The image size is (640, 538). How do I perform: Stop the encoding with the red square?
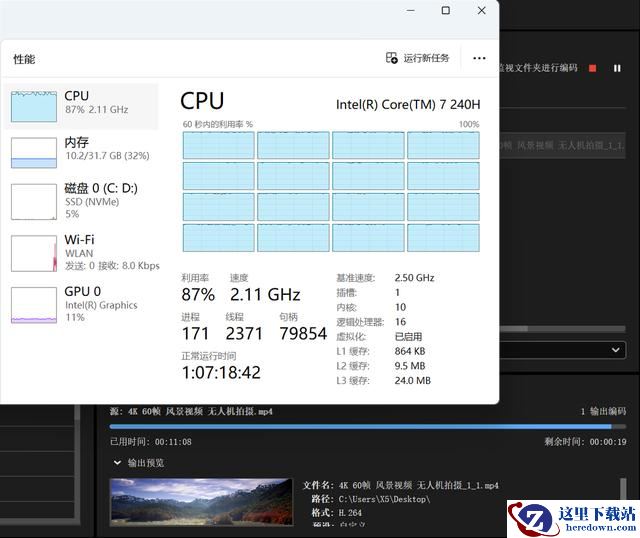(x=592, y=68)
